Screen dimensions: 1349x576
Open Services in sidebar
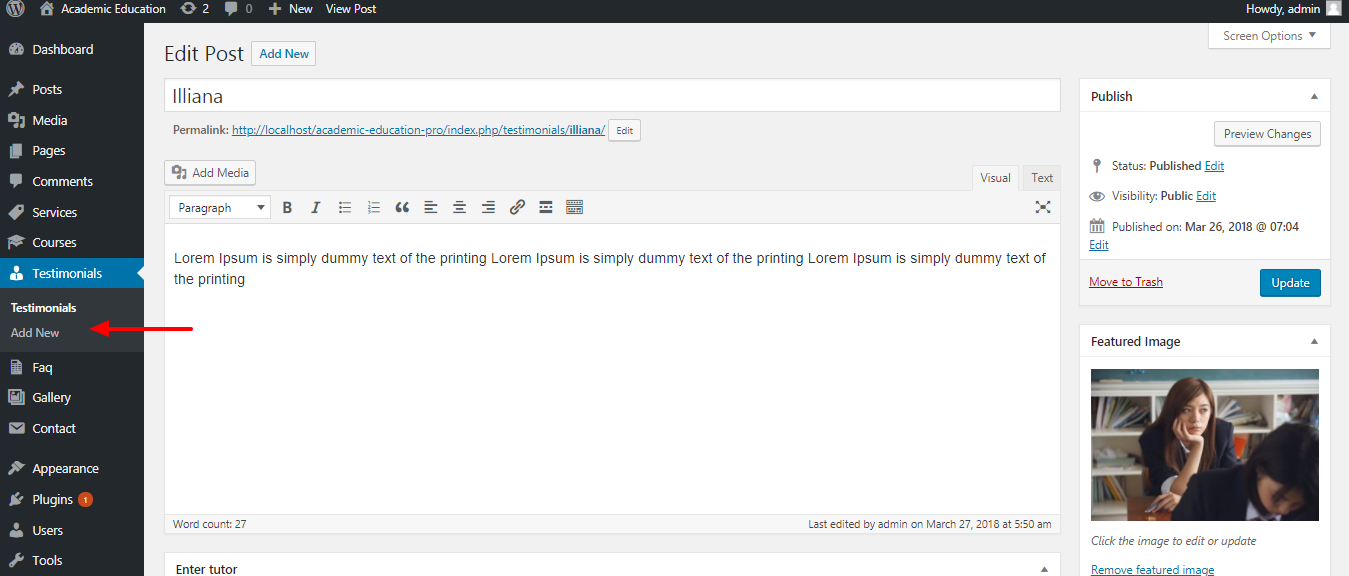coord(72,212)
